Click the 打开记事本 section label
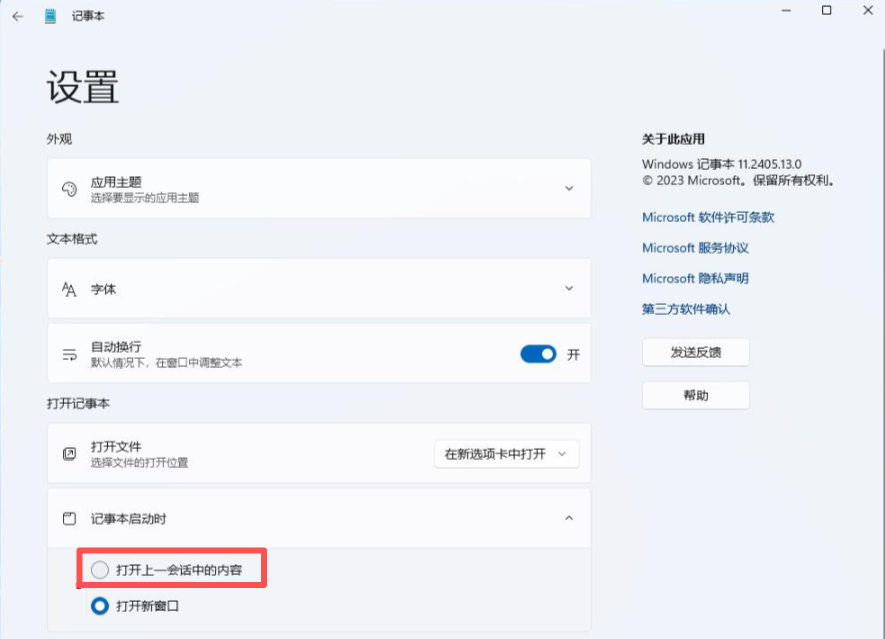Image resolution: width=885 pixels, height=639 pixels. coord(78,404)
